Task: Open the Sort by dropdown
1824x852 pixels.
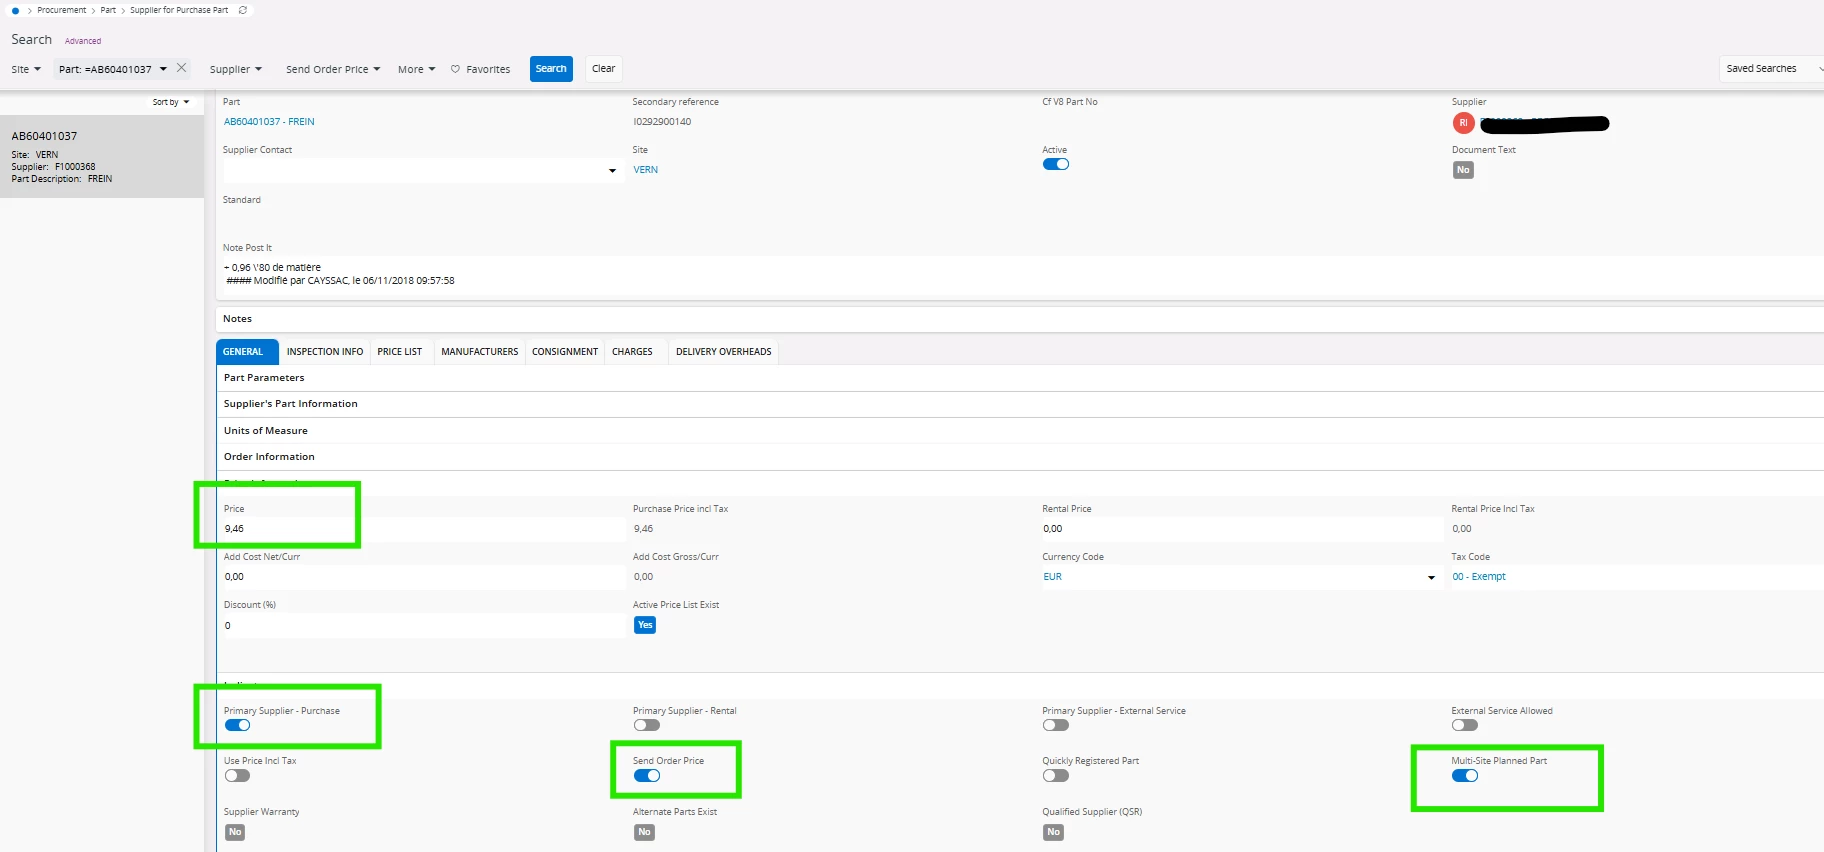Action: tap(171, 102)
